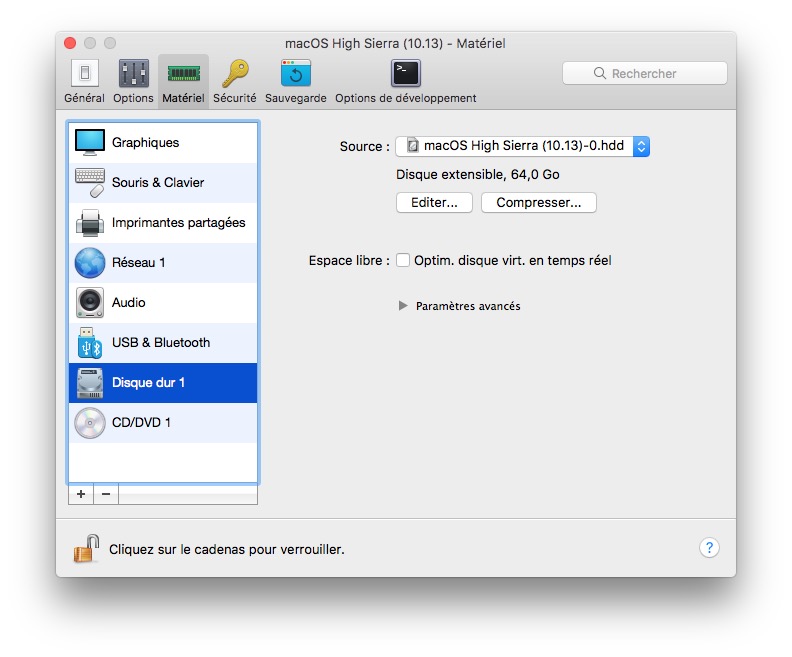792x657 pixels.
Task: Select CD/DVD 1 row text
Action: (141, 423)
